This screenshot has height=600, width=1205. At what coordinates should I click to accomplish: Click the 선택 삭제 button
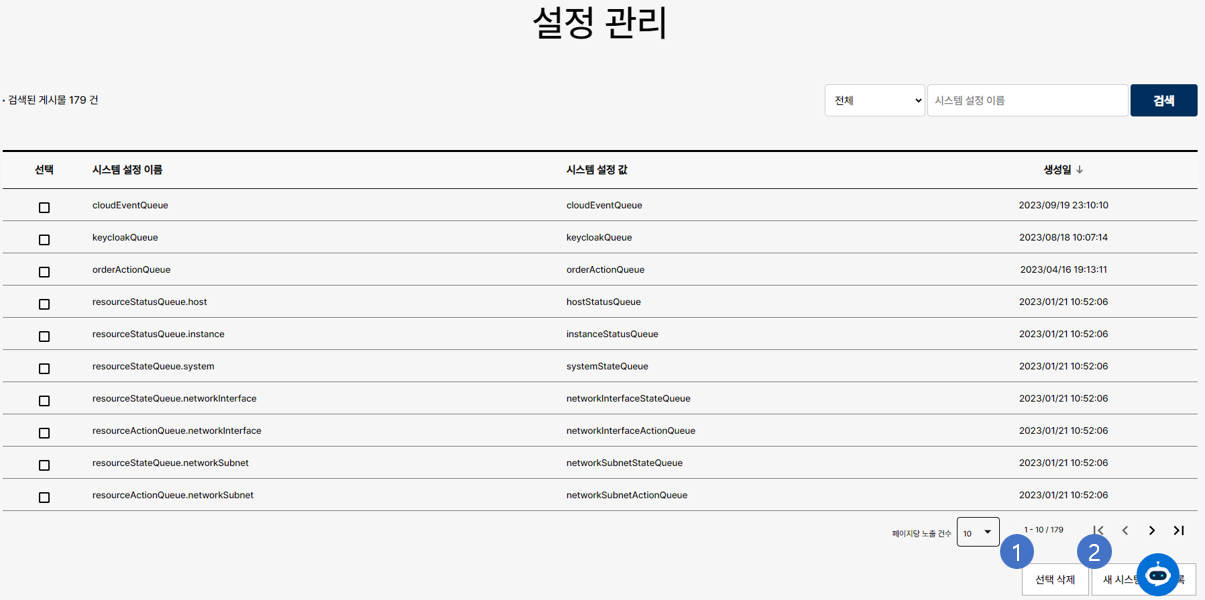pos(1054,580)
